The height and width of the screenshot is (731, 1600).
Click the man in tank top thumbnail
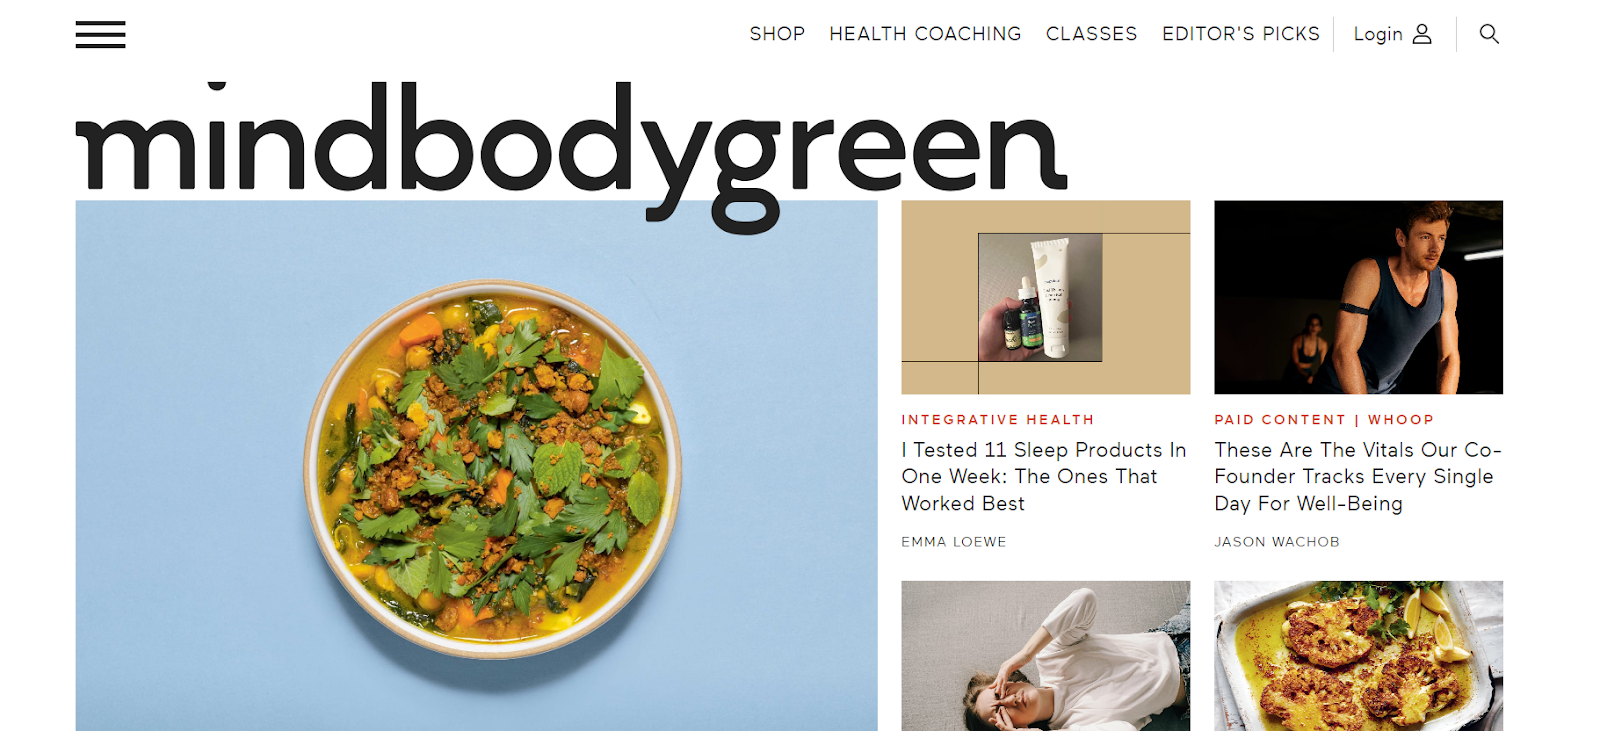tap(1358, 297)
